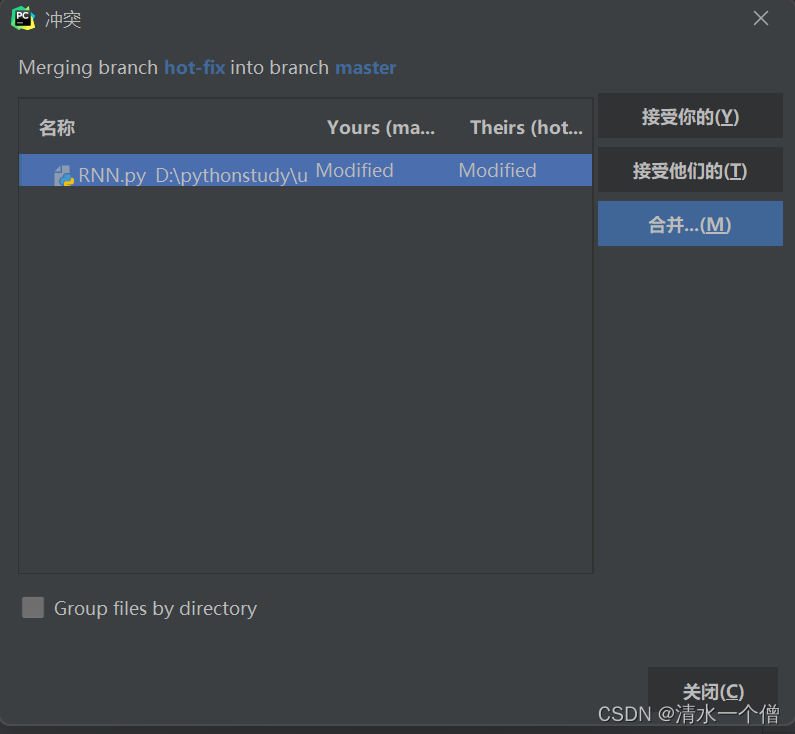Click the PyCharm logo icon in title bar
Image resolution: width=795 pixels, height=734 pixels.
click(x=23, y=18)
